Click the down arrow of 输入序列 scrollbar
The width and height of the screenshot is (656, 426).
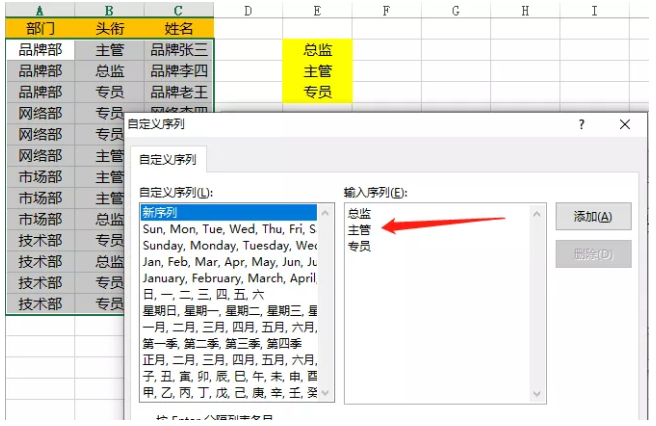(x=537, y=393)
